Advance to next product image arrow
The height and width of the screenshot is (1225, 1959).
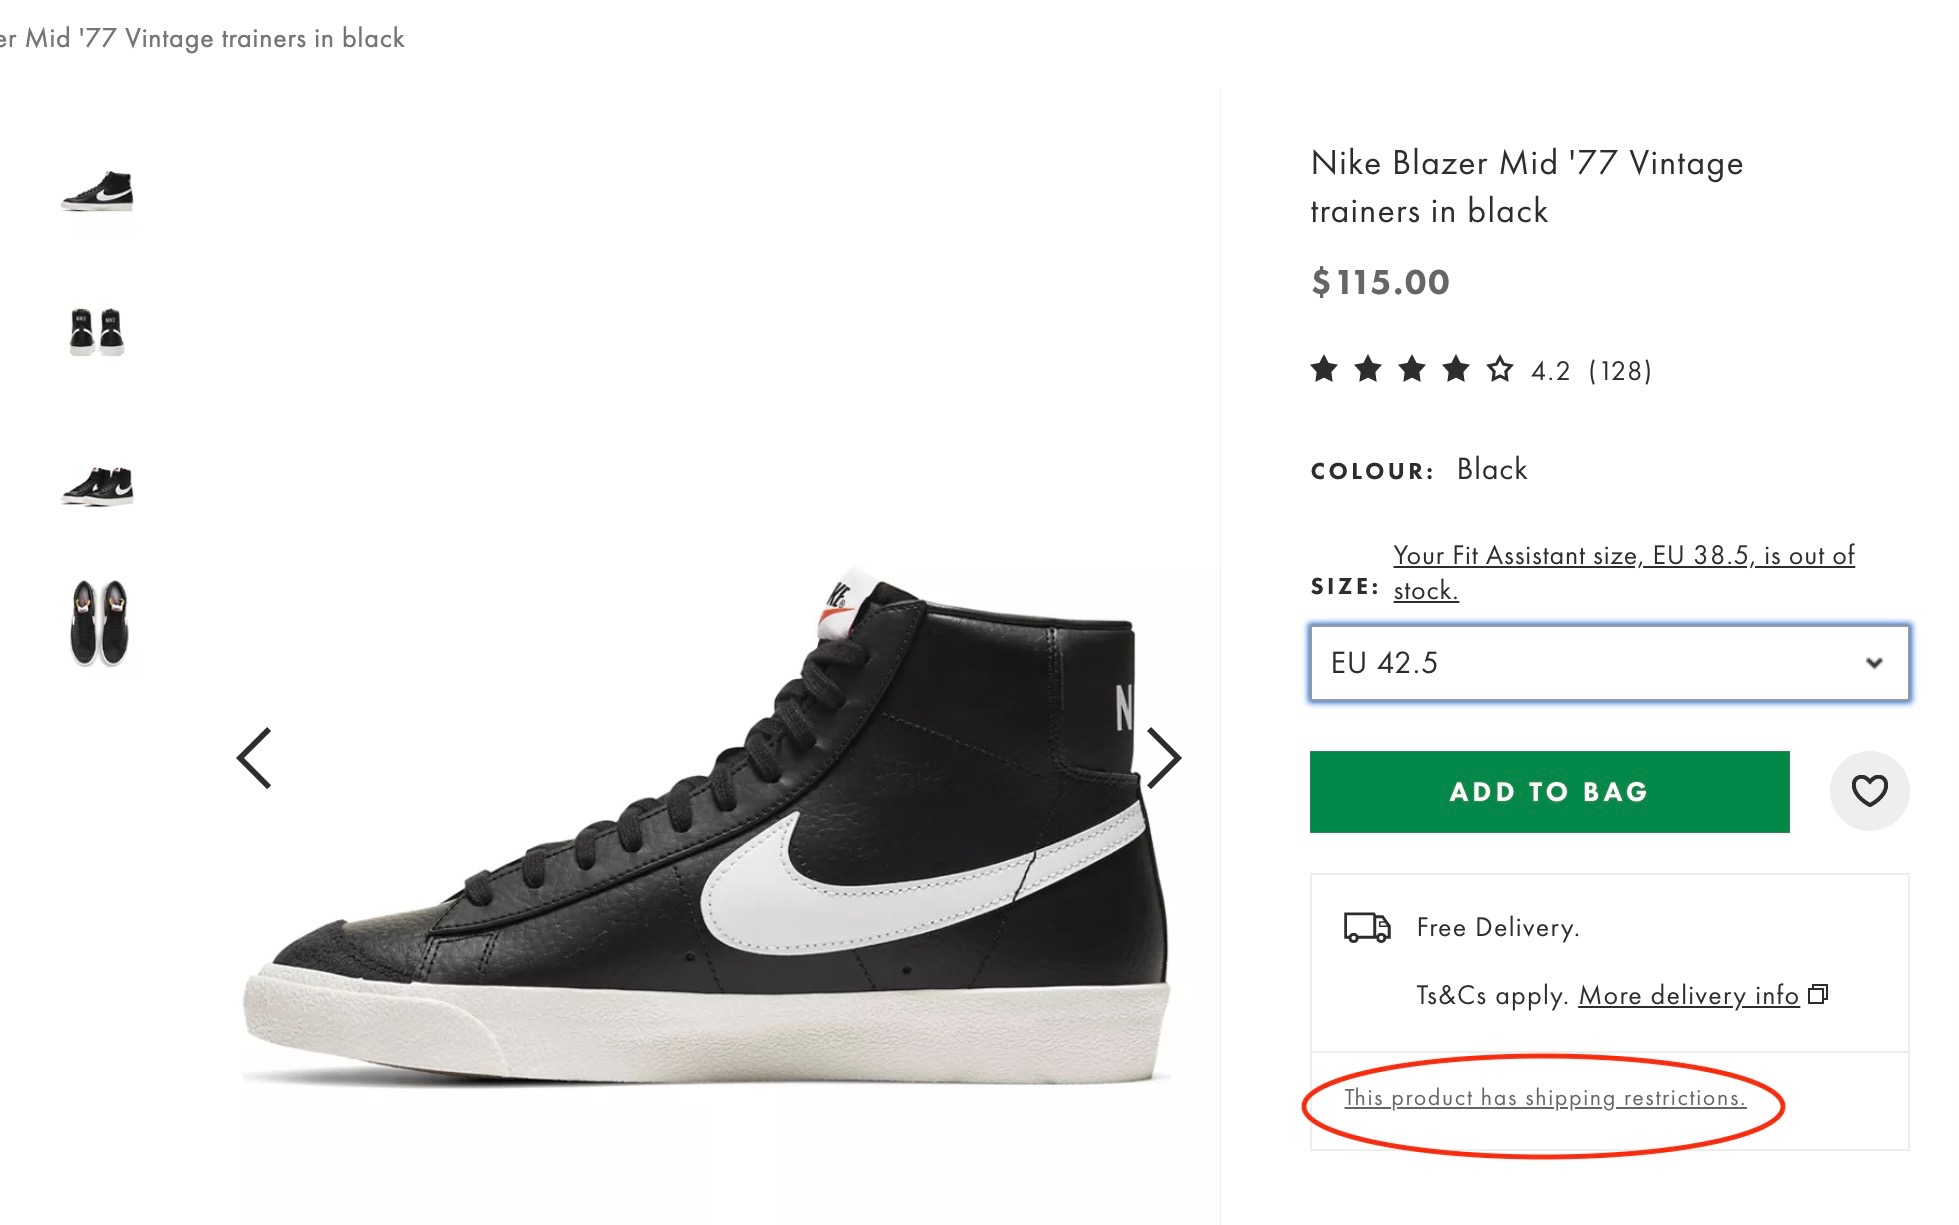1163,758
